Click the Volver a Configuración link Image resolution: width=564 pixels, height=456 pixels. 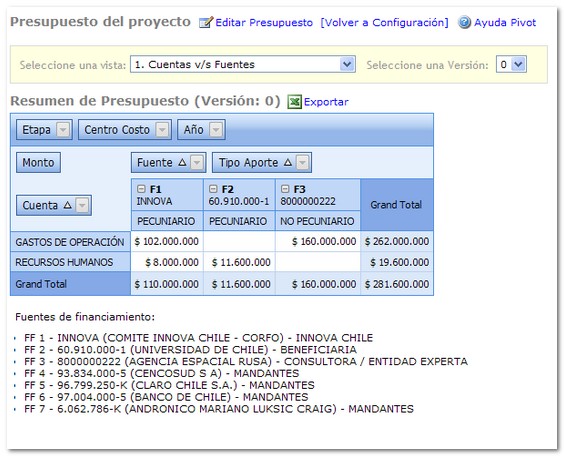385,22
